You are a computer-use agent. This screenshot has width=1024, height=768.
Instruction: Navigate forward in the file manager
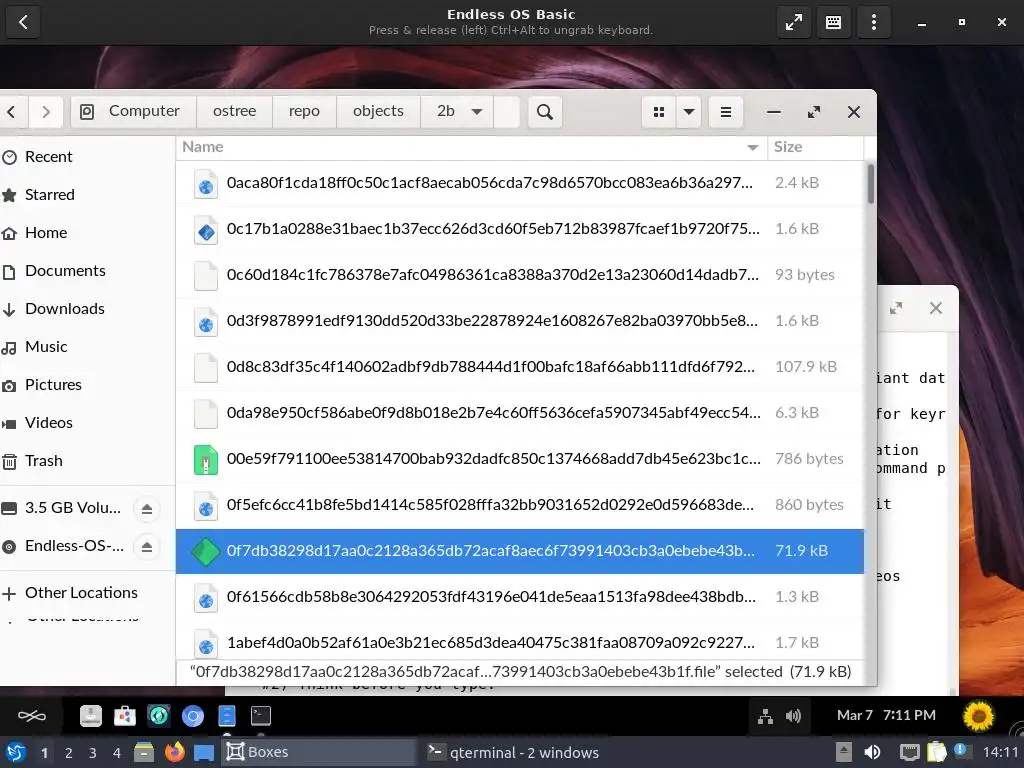click(x=46, y=112)
